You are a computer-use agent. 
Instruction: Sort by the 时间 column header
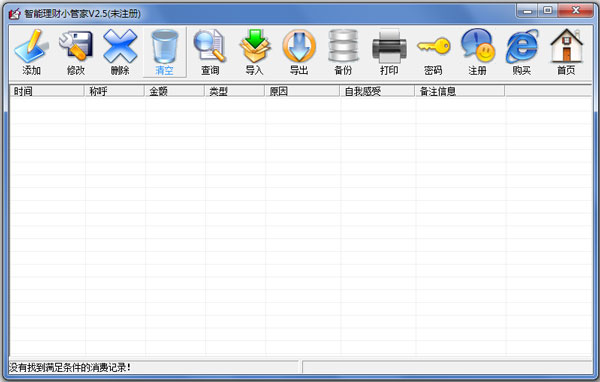pyautogui.click(x=47, y=91)
